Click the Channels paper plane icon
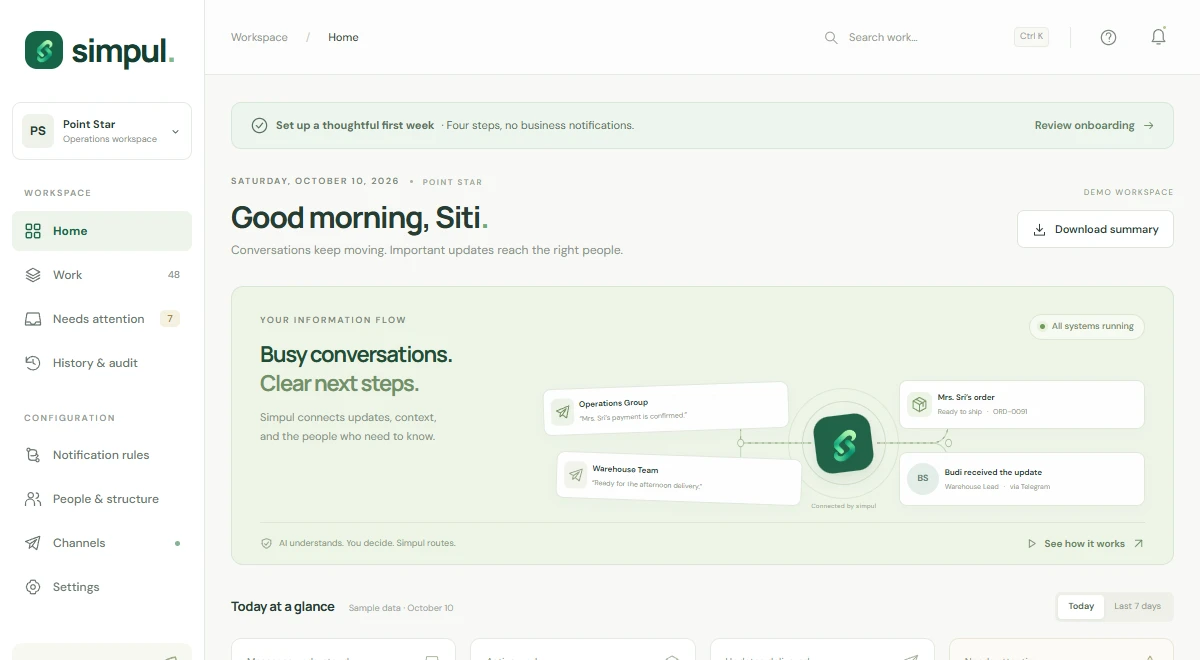Image resolution: width=1200 pixels, height=660 pixels. point(33,543)
